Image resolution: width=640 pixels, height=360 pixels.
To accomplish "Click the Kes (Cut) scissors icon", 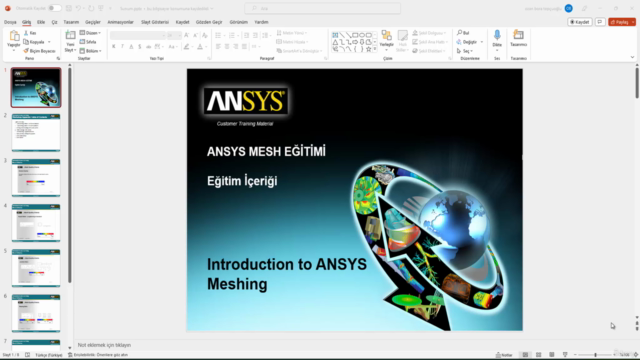I will point(26,33).
